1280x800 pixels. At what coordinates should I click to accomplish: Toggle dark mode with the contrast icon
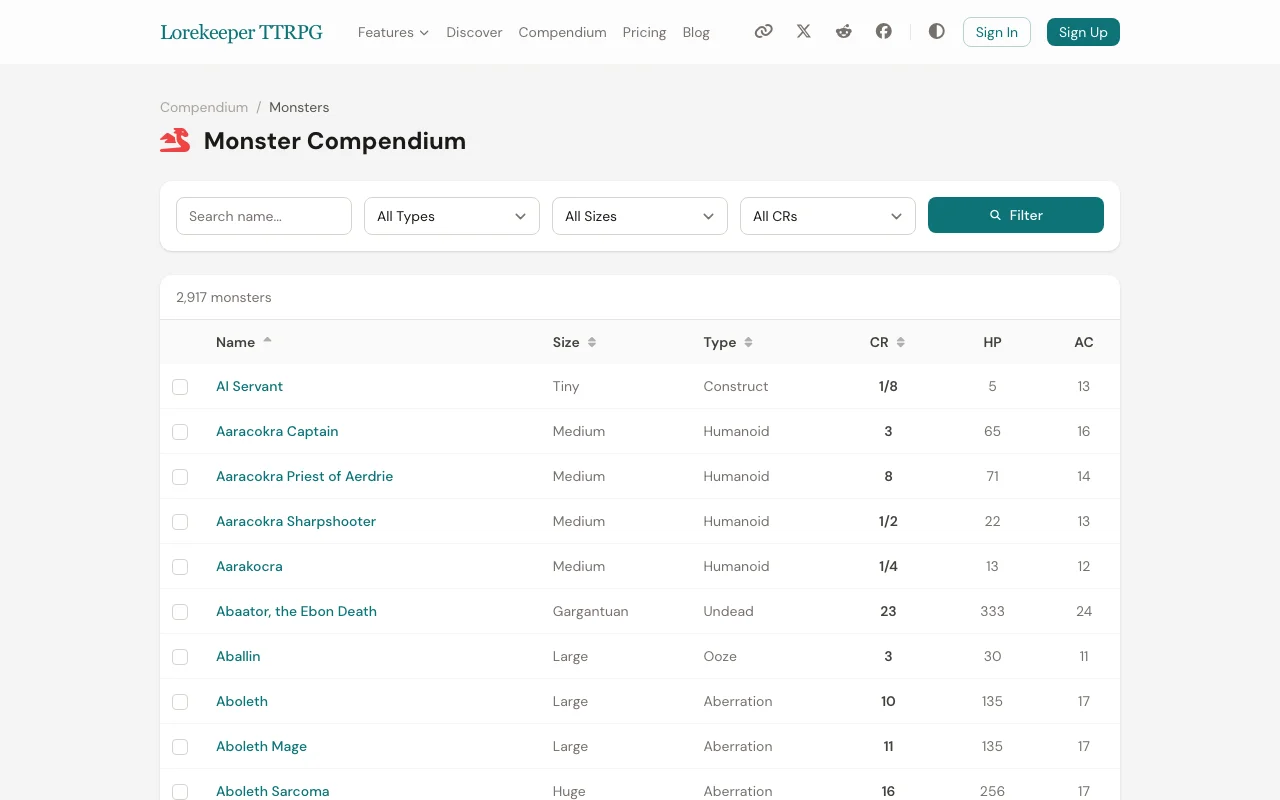(936, 31)
